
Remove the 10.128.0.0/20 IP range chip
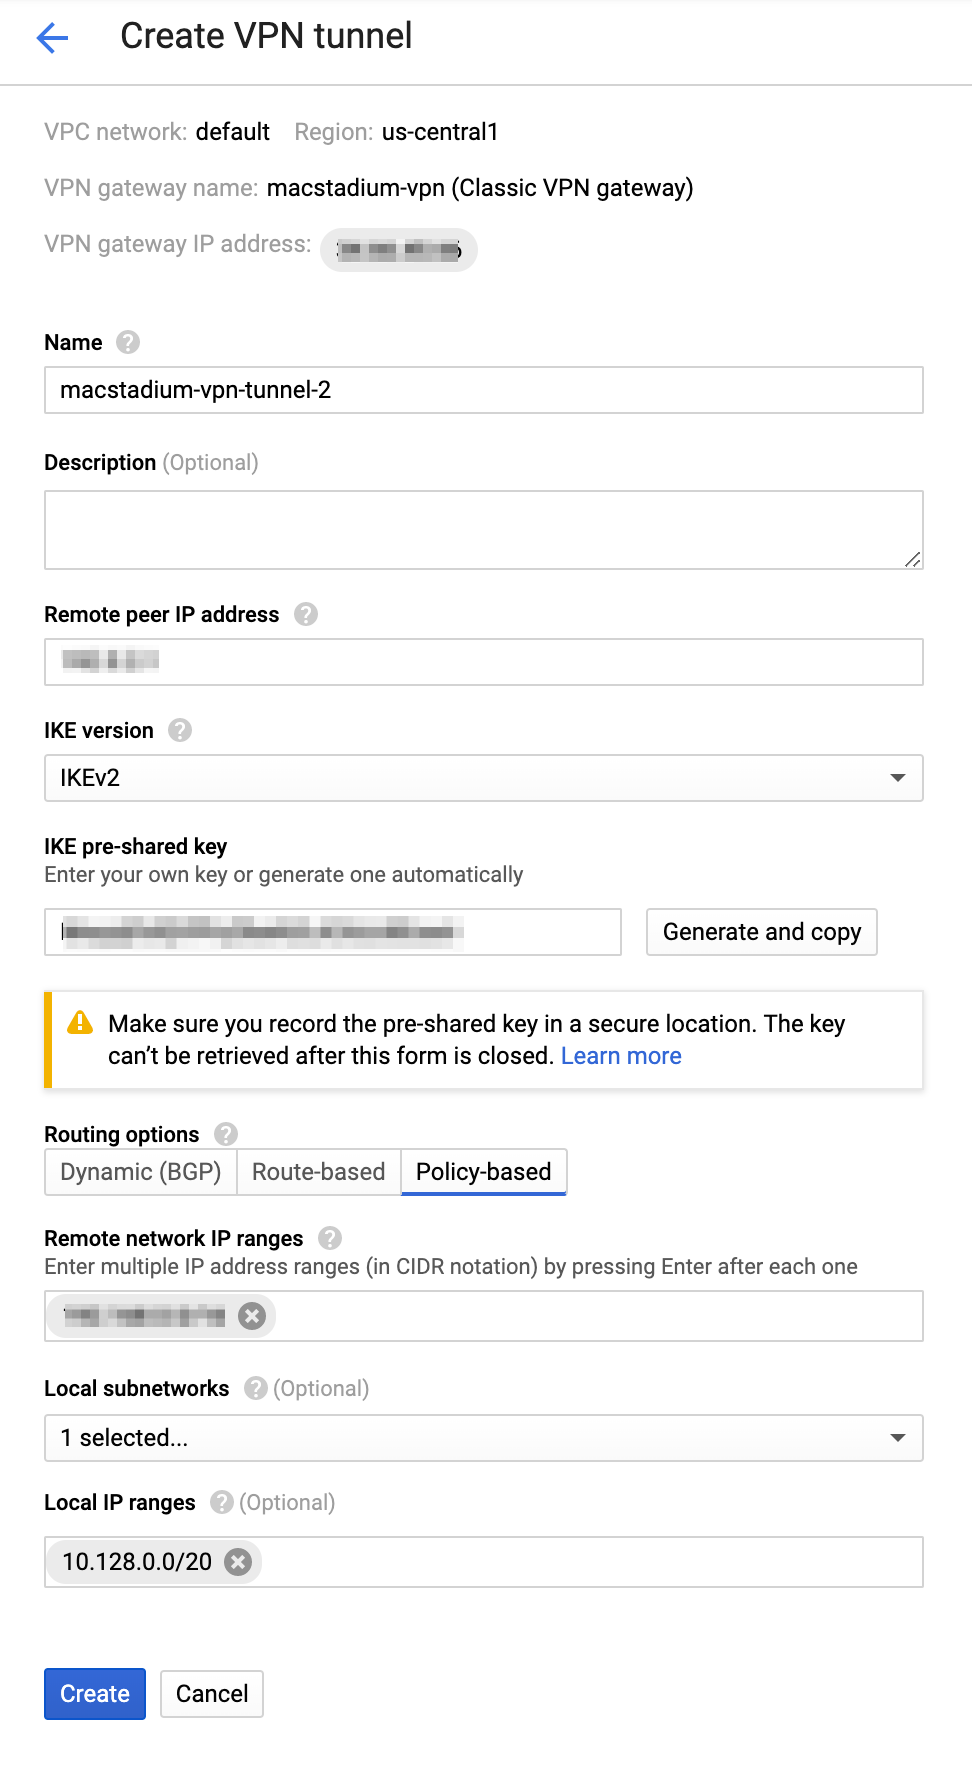(x=238, y=1562)
